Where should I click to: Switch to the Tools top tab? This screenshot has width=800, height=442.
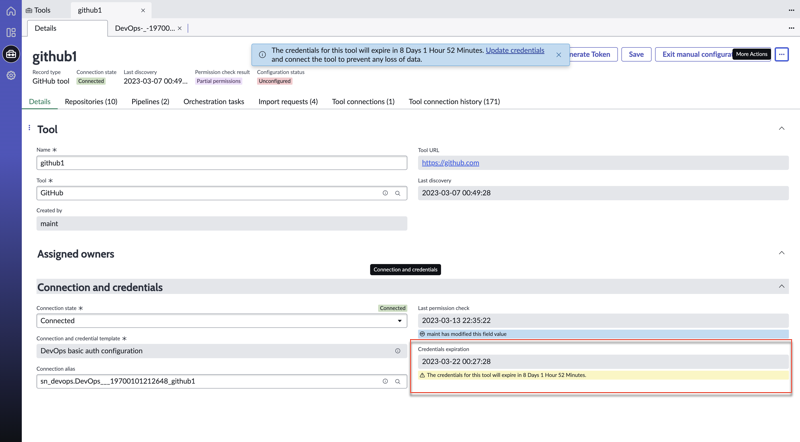38,10
